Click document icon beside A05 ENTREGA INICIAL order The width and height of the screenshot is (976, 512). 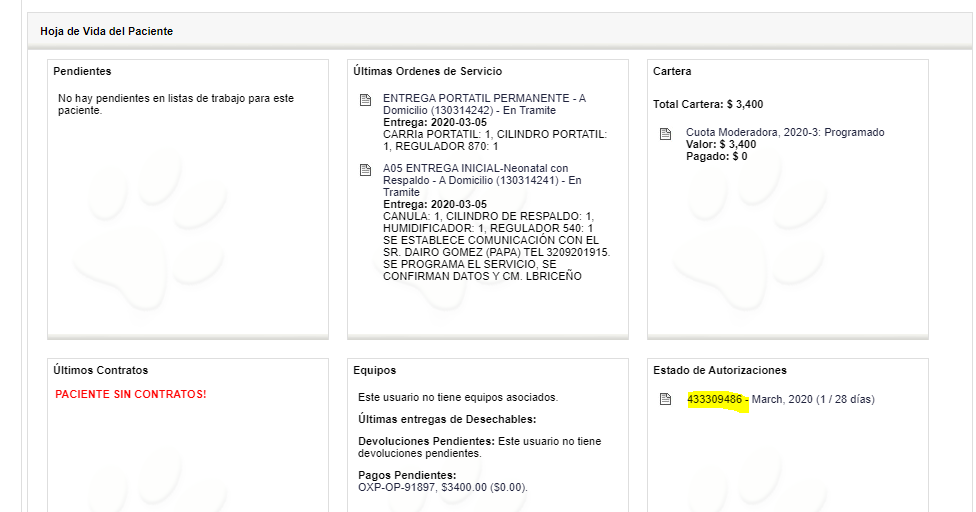[x=365, y=170]
